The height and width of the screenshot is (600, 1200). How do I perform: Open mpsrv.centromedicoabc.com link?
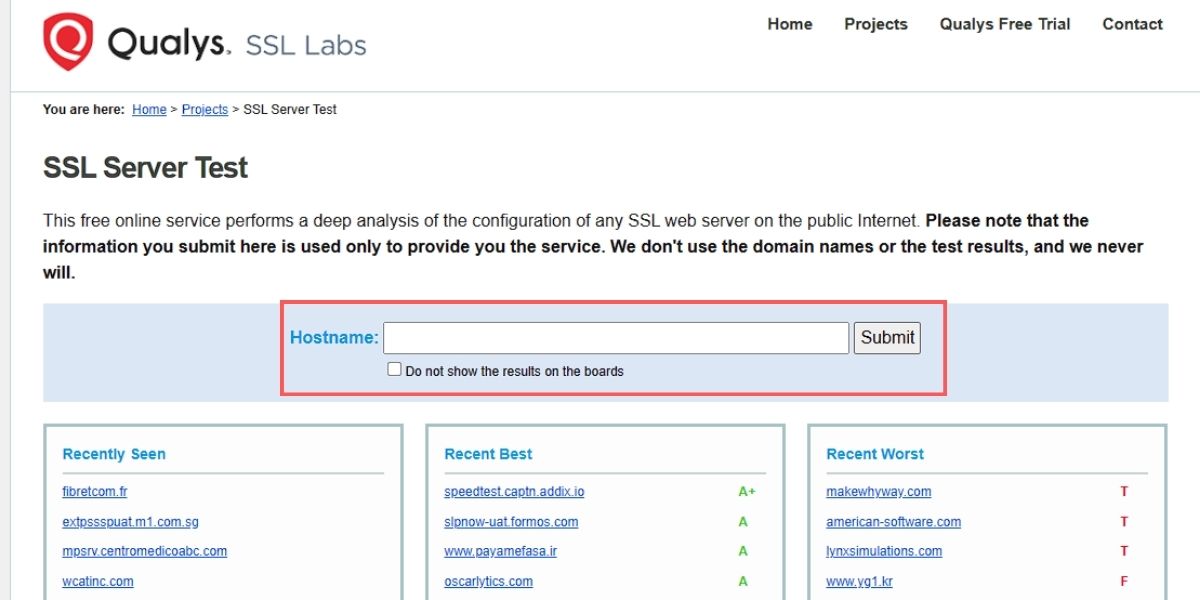[145, 551]
